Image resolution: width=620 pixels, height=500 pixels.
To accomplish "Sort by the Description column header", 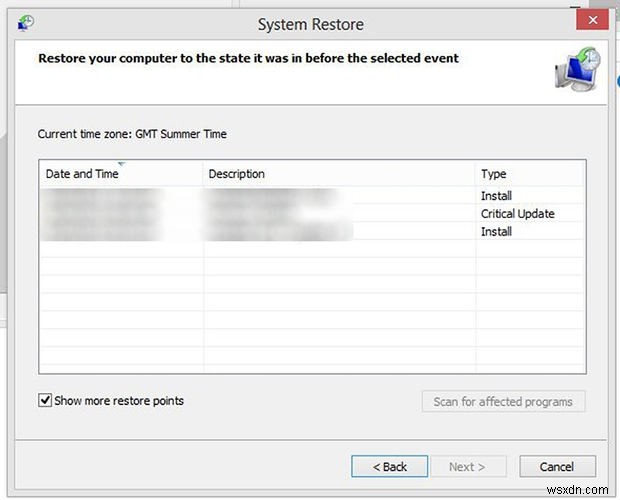I will (x=339, y=174).
